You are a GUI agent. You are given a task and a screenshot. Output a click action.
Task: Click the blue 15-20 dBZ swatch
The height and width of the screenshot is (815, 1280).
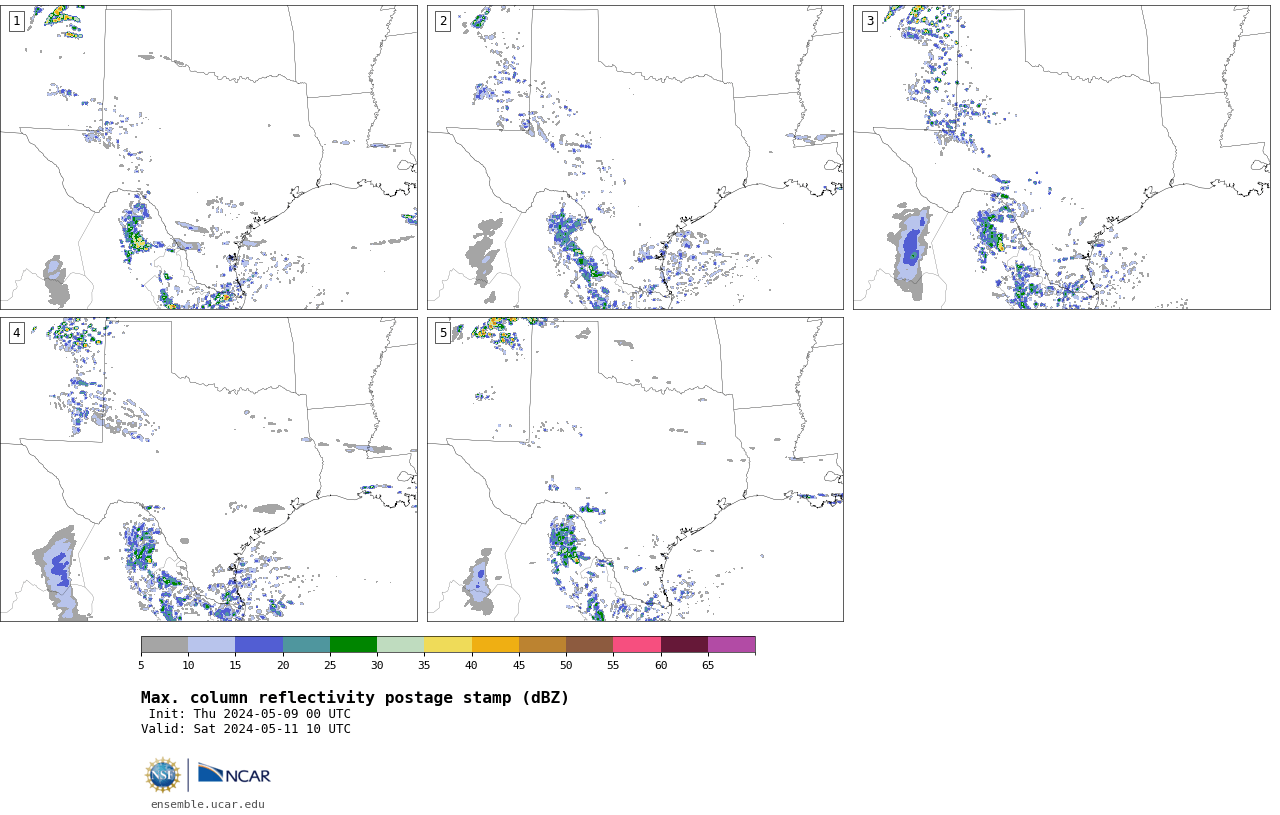click(x=259, y=644)
